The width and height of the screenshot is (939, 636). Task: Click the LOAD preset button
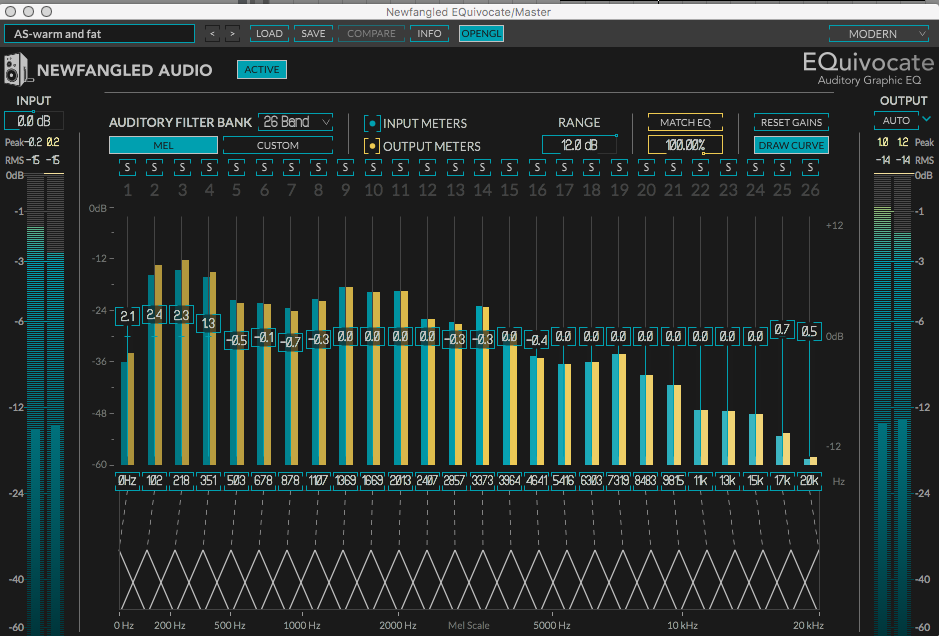(269, 34)
